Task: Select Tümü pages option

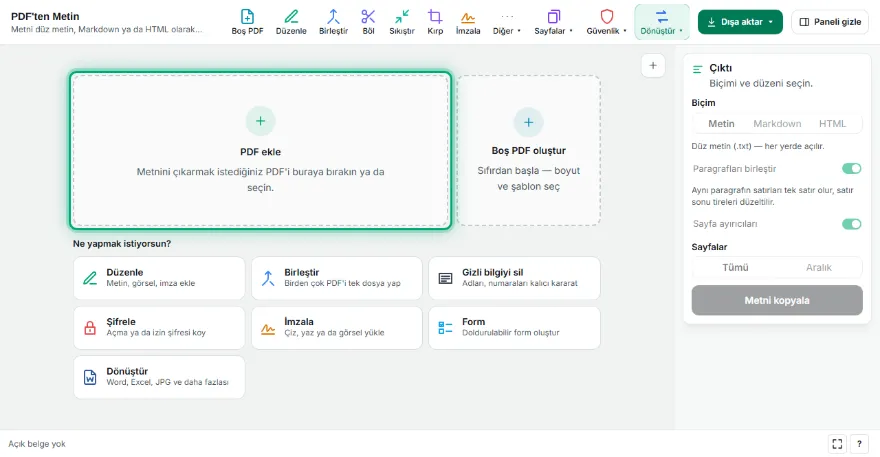Action: pos(735,267)
